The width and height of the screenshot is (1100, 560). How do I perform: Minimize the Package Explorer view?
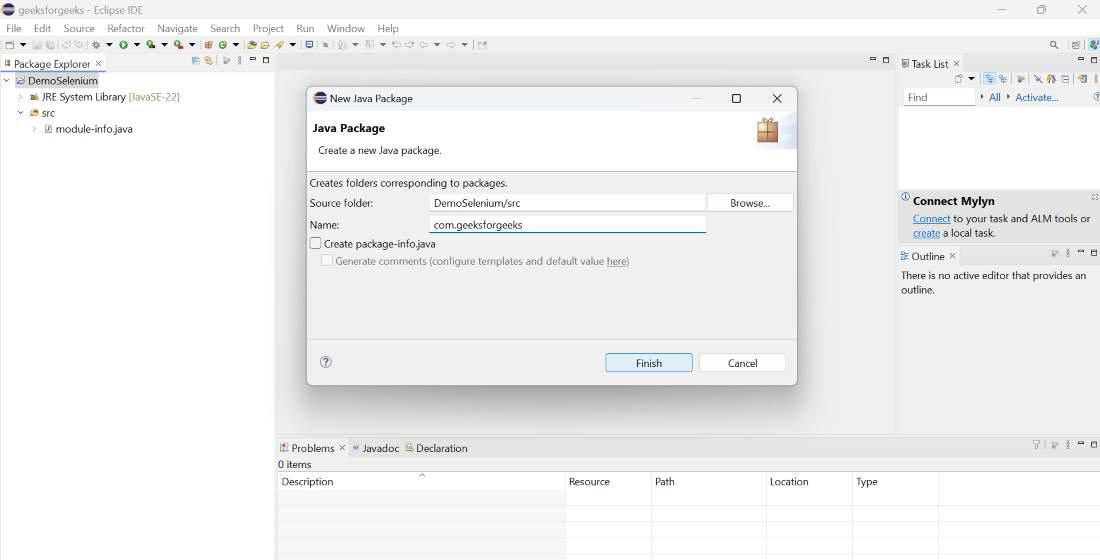pyautogui.click(x=253, y=60)
